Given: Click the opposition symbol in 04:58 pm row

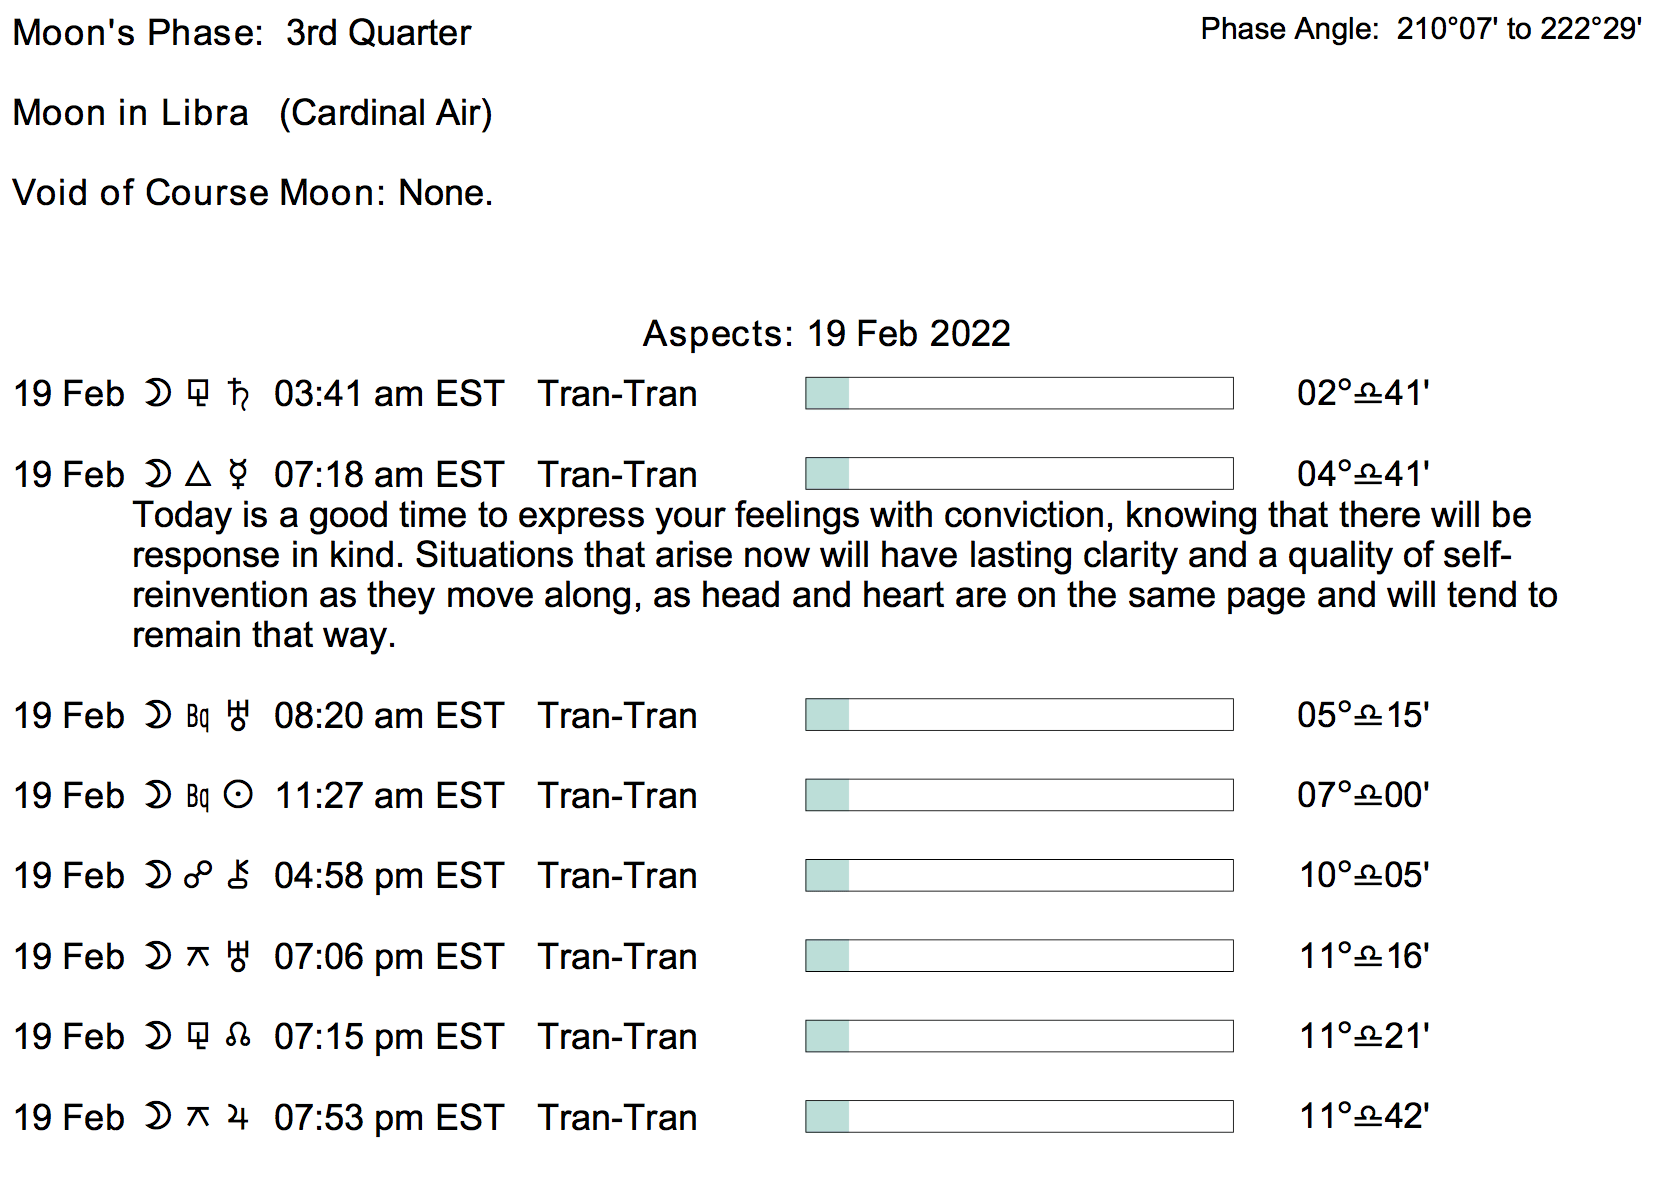Looking at the screenshot, I should tap(198, 876).
